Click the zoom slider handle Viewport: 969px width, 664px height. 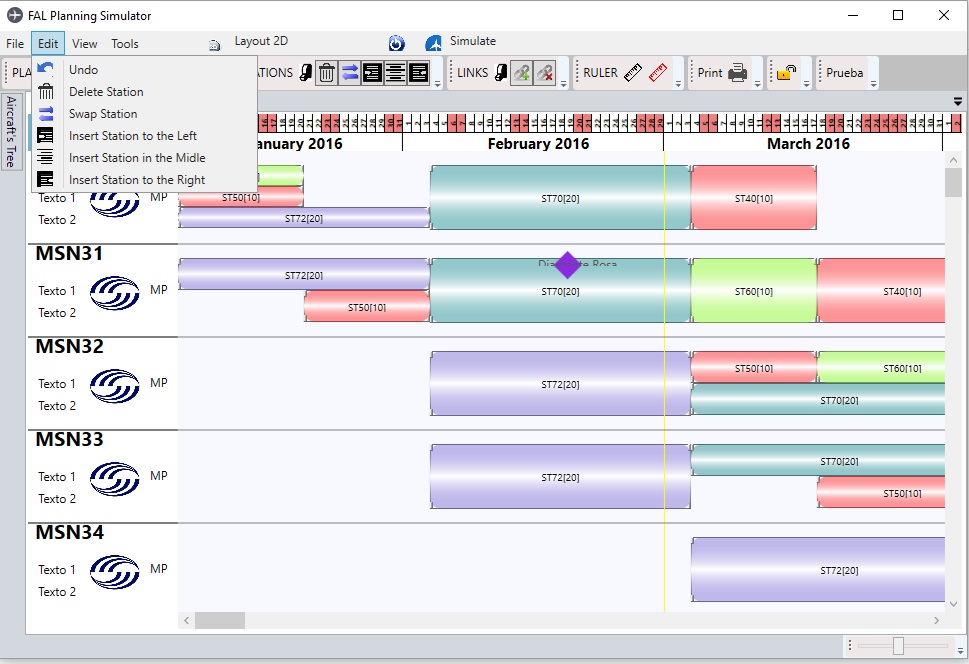click(898, 646)
